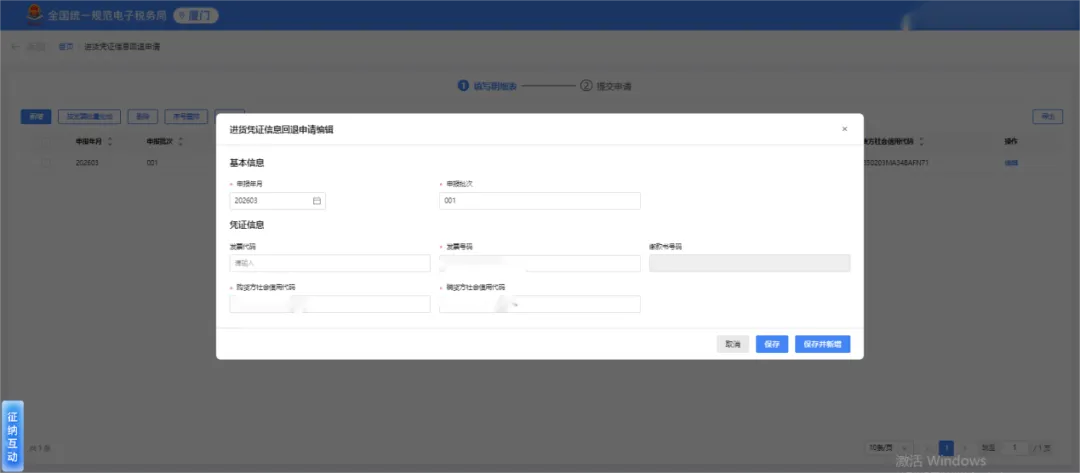
Task: Click the back arrow icon in breadcrumb
Action: (x=15, y=47)
